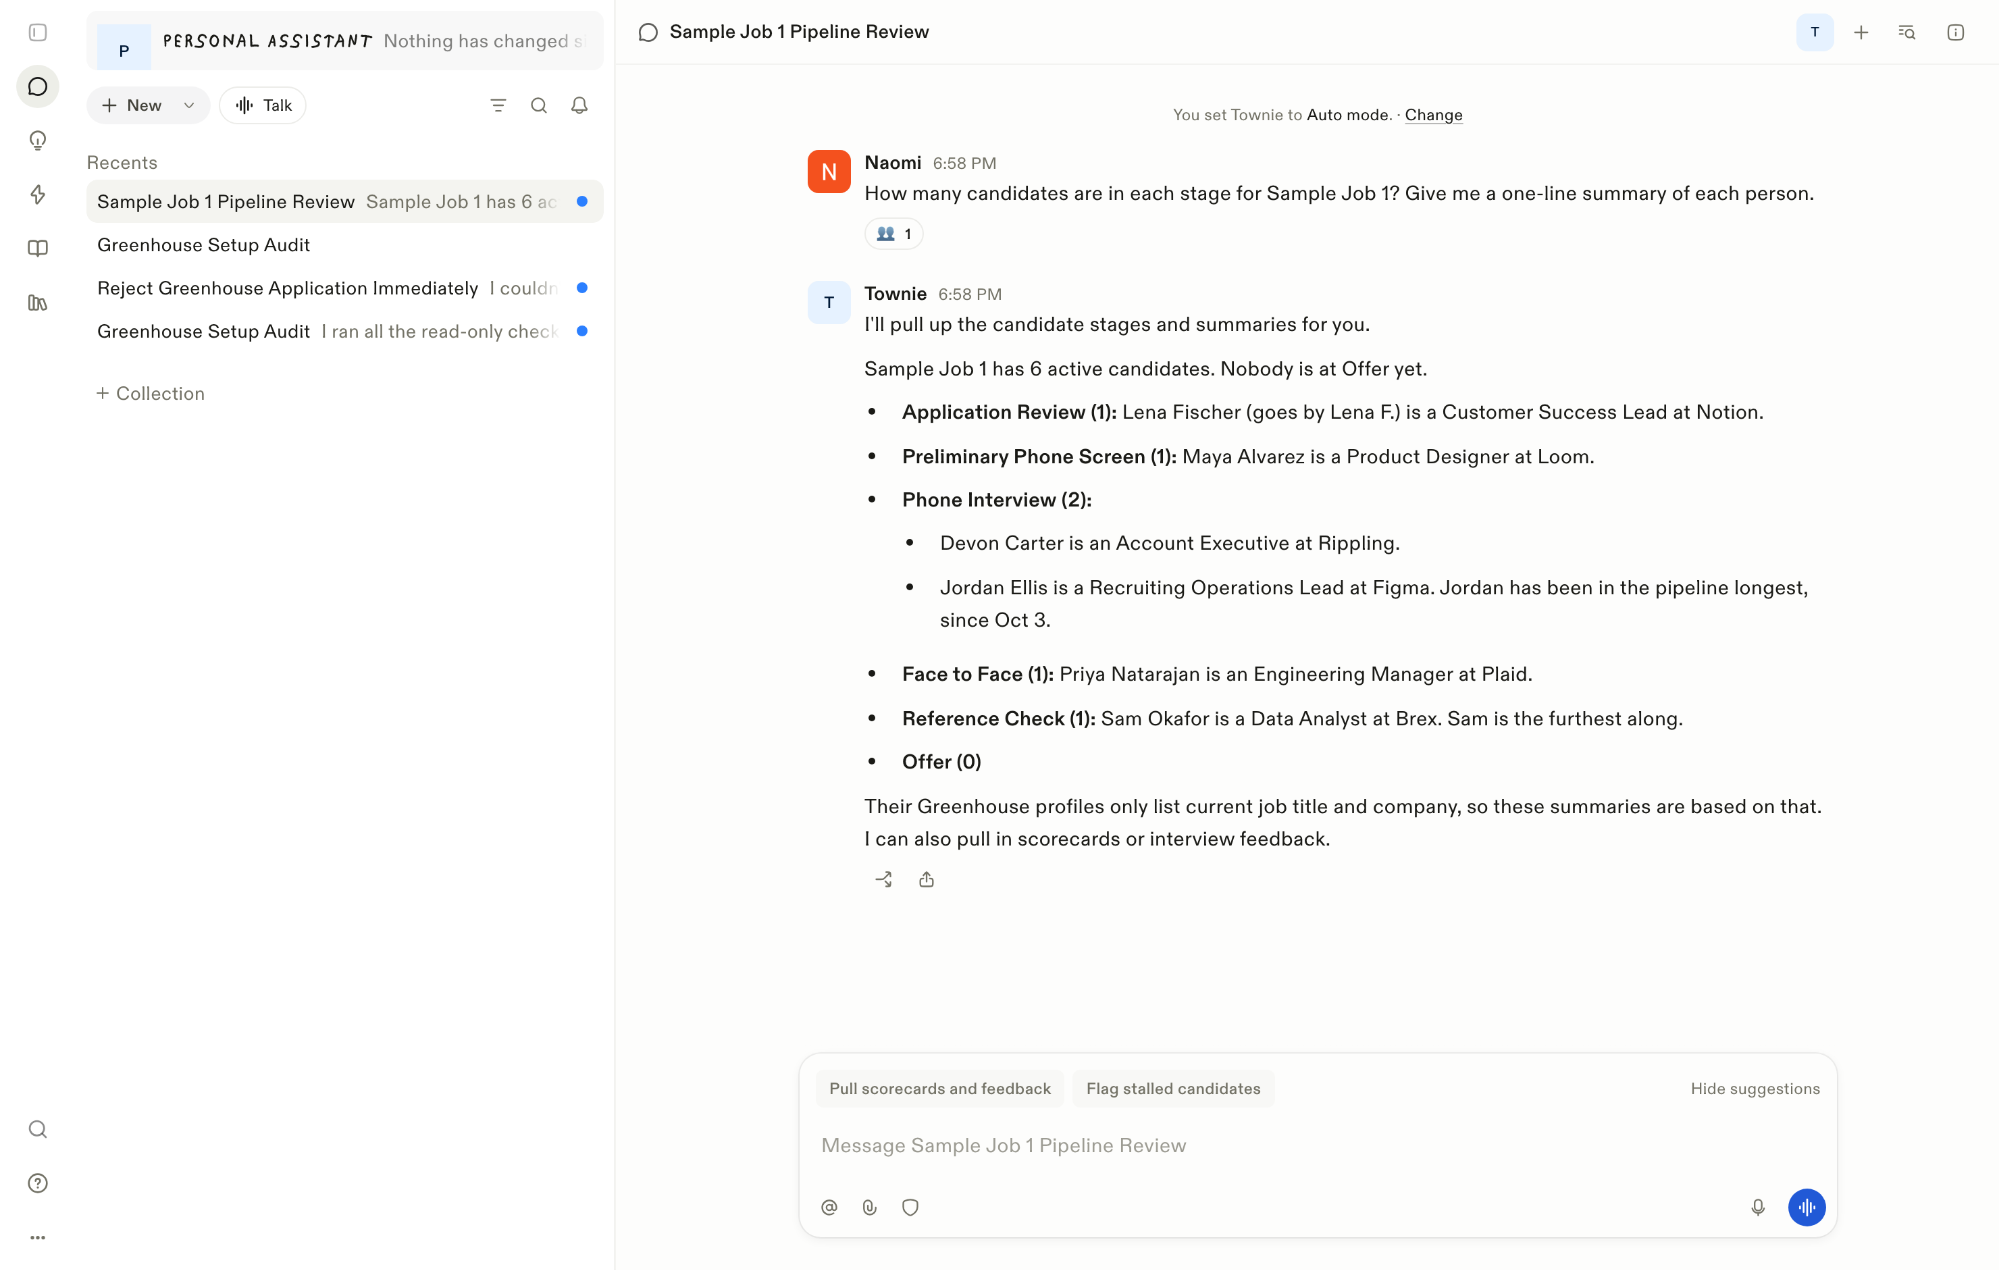1999x1270 pixels.
Task: Open the more options ellipsis menu
Action: (38, 1237)
